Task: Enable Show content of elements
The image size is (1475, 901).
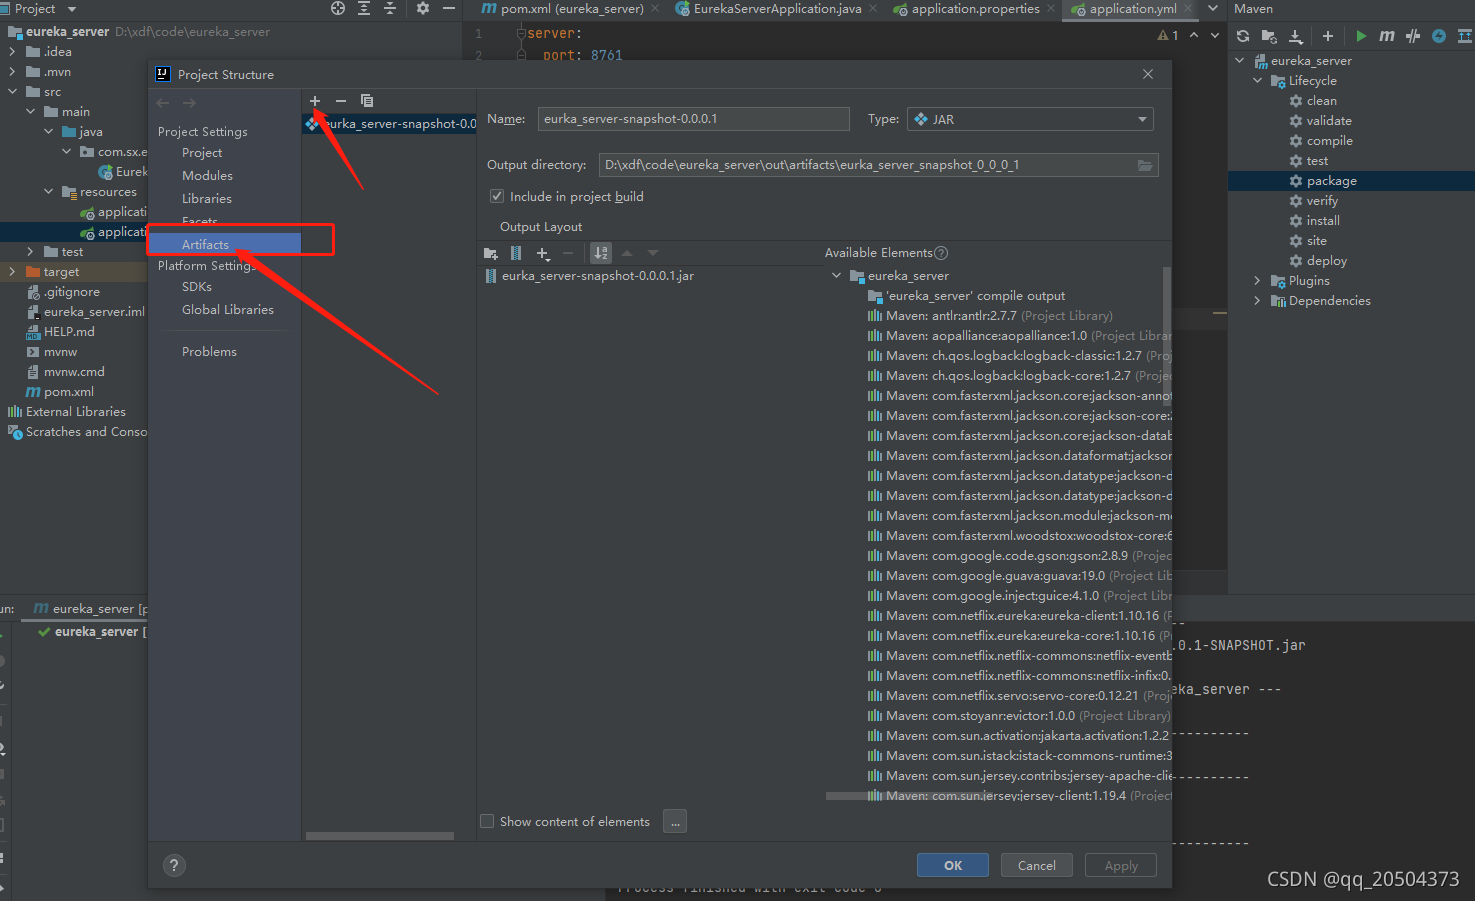Action: pyautogui.click(x=487, y=821)
